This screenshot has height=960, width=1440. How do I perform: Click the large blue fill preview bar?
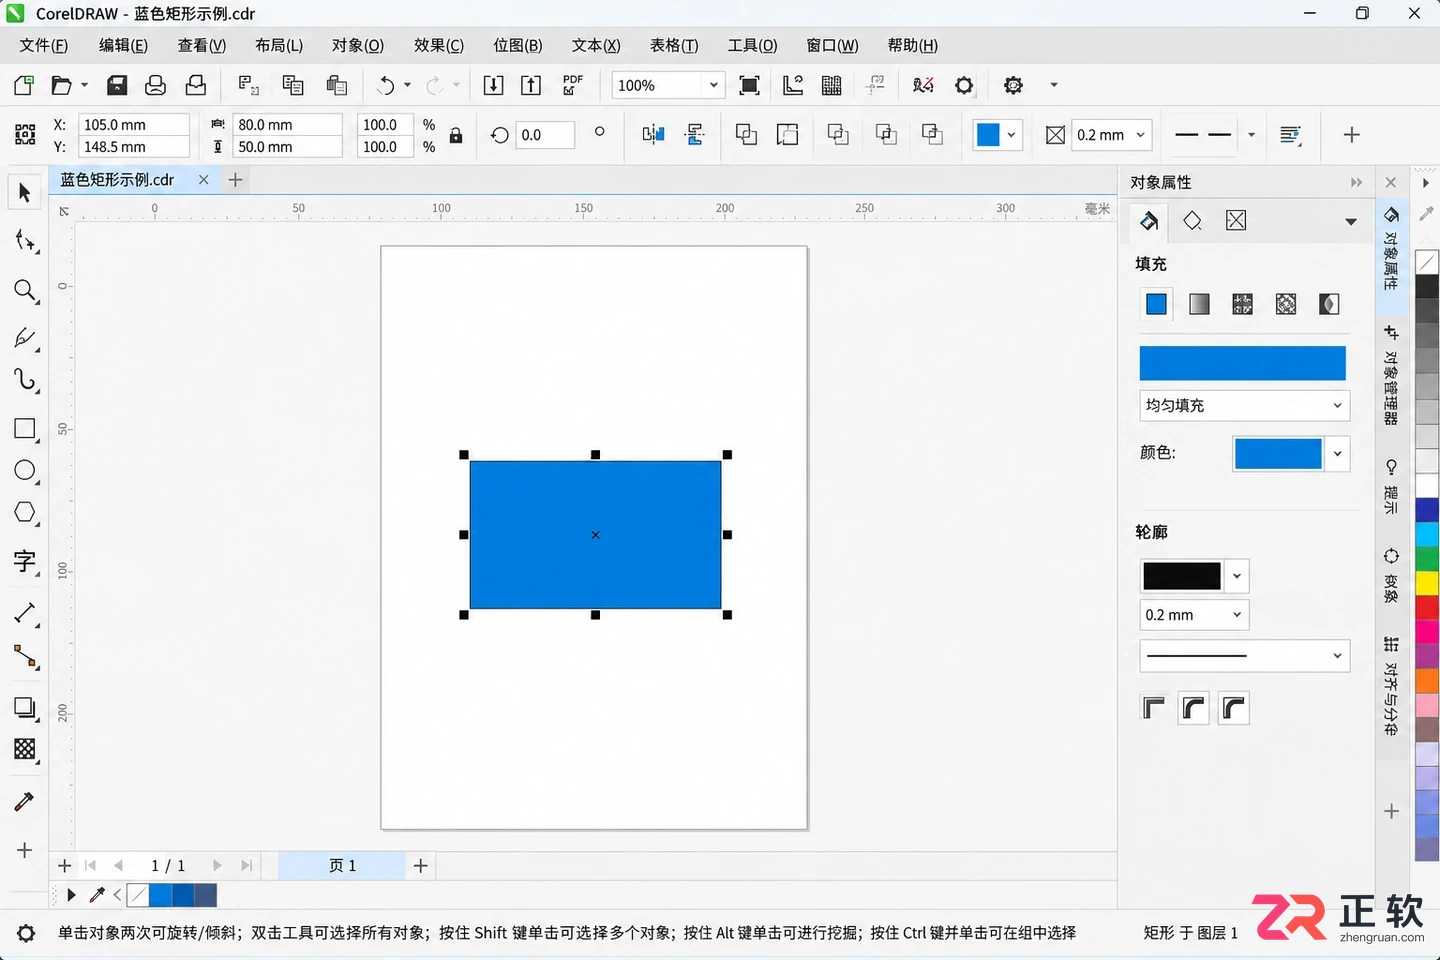pos(1242,363)
